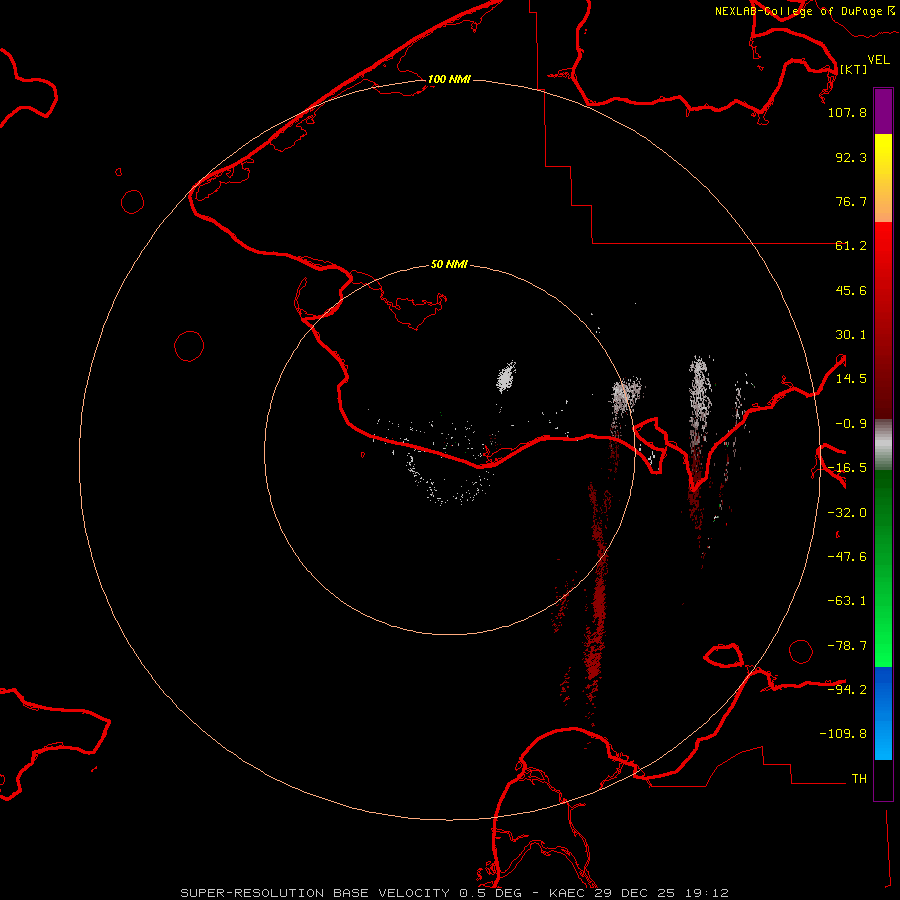Pick the blue segment of velocity scale
900x900 pixels.
(883, 713)
